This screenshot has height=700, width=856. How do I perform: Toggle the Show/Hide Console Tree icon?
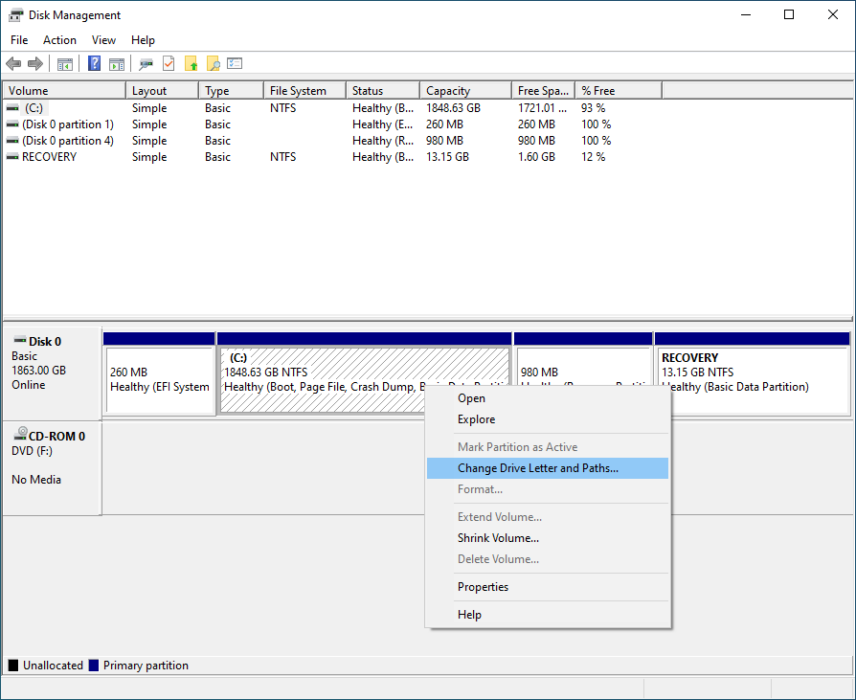65,63
